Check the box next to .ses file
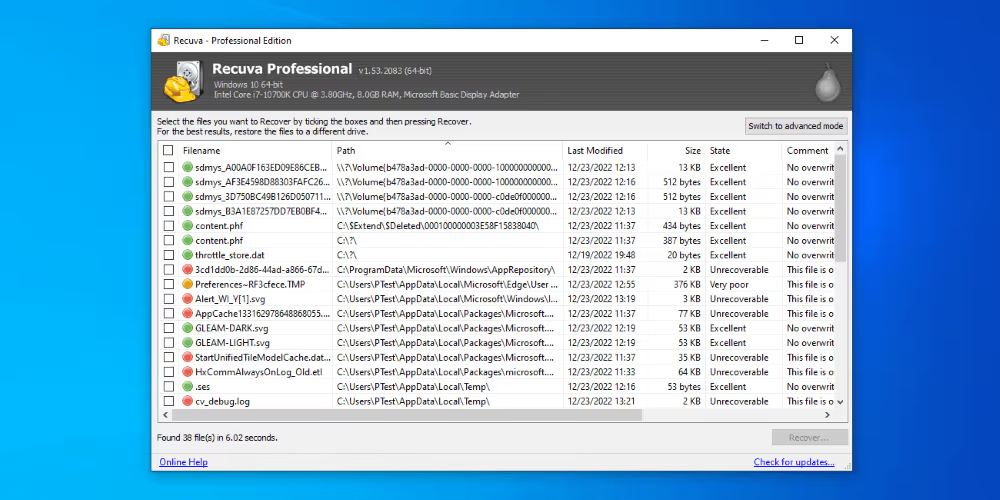This screenshot has width=1000, height=500. pyautogui.click(x=168, y=387)
